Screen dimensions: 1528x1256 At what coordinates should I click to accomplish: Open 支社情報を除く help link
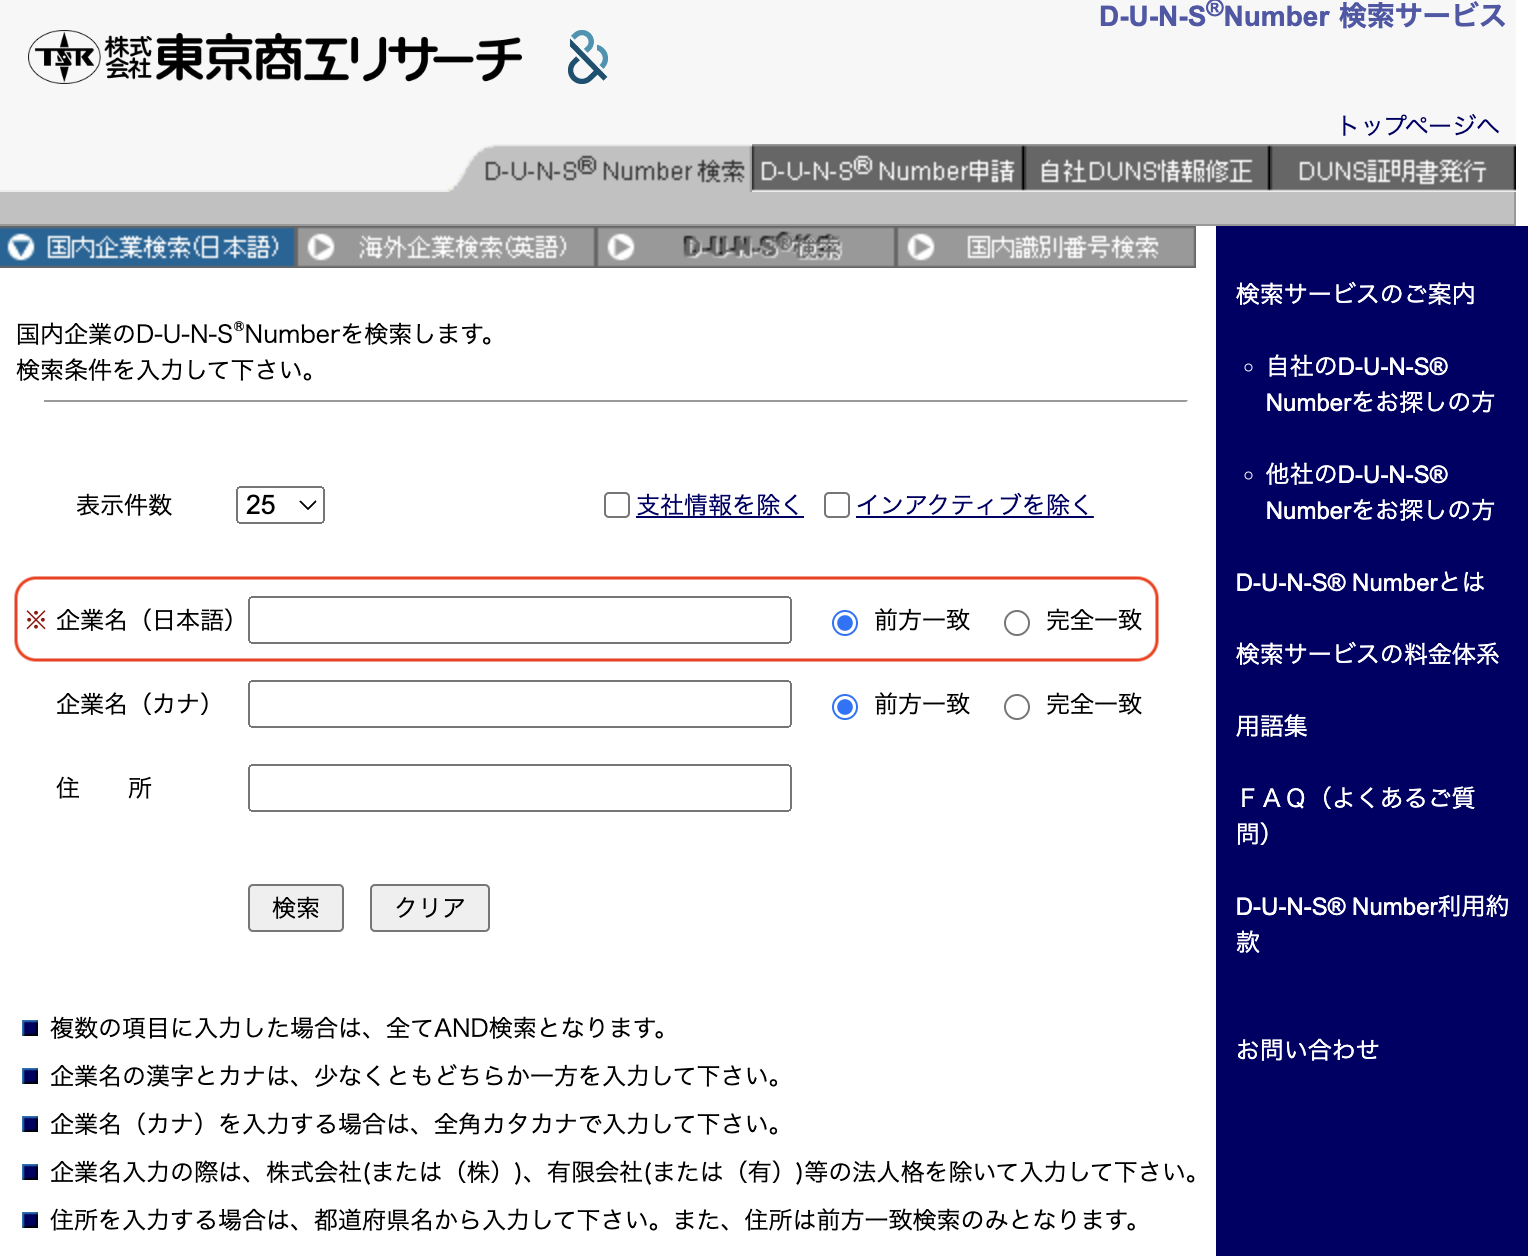(x=720, y=505)
